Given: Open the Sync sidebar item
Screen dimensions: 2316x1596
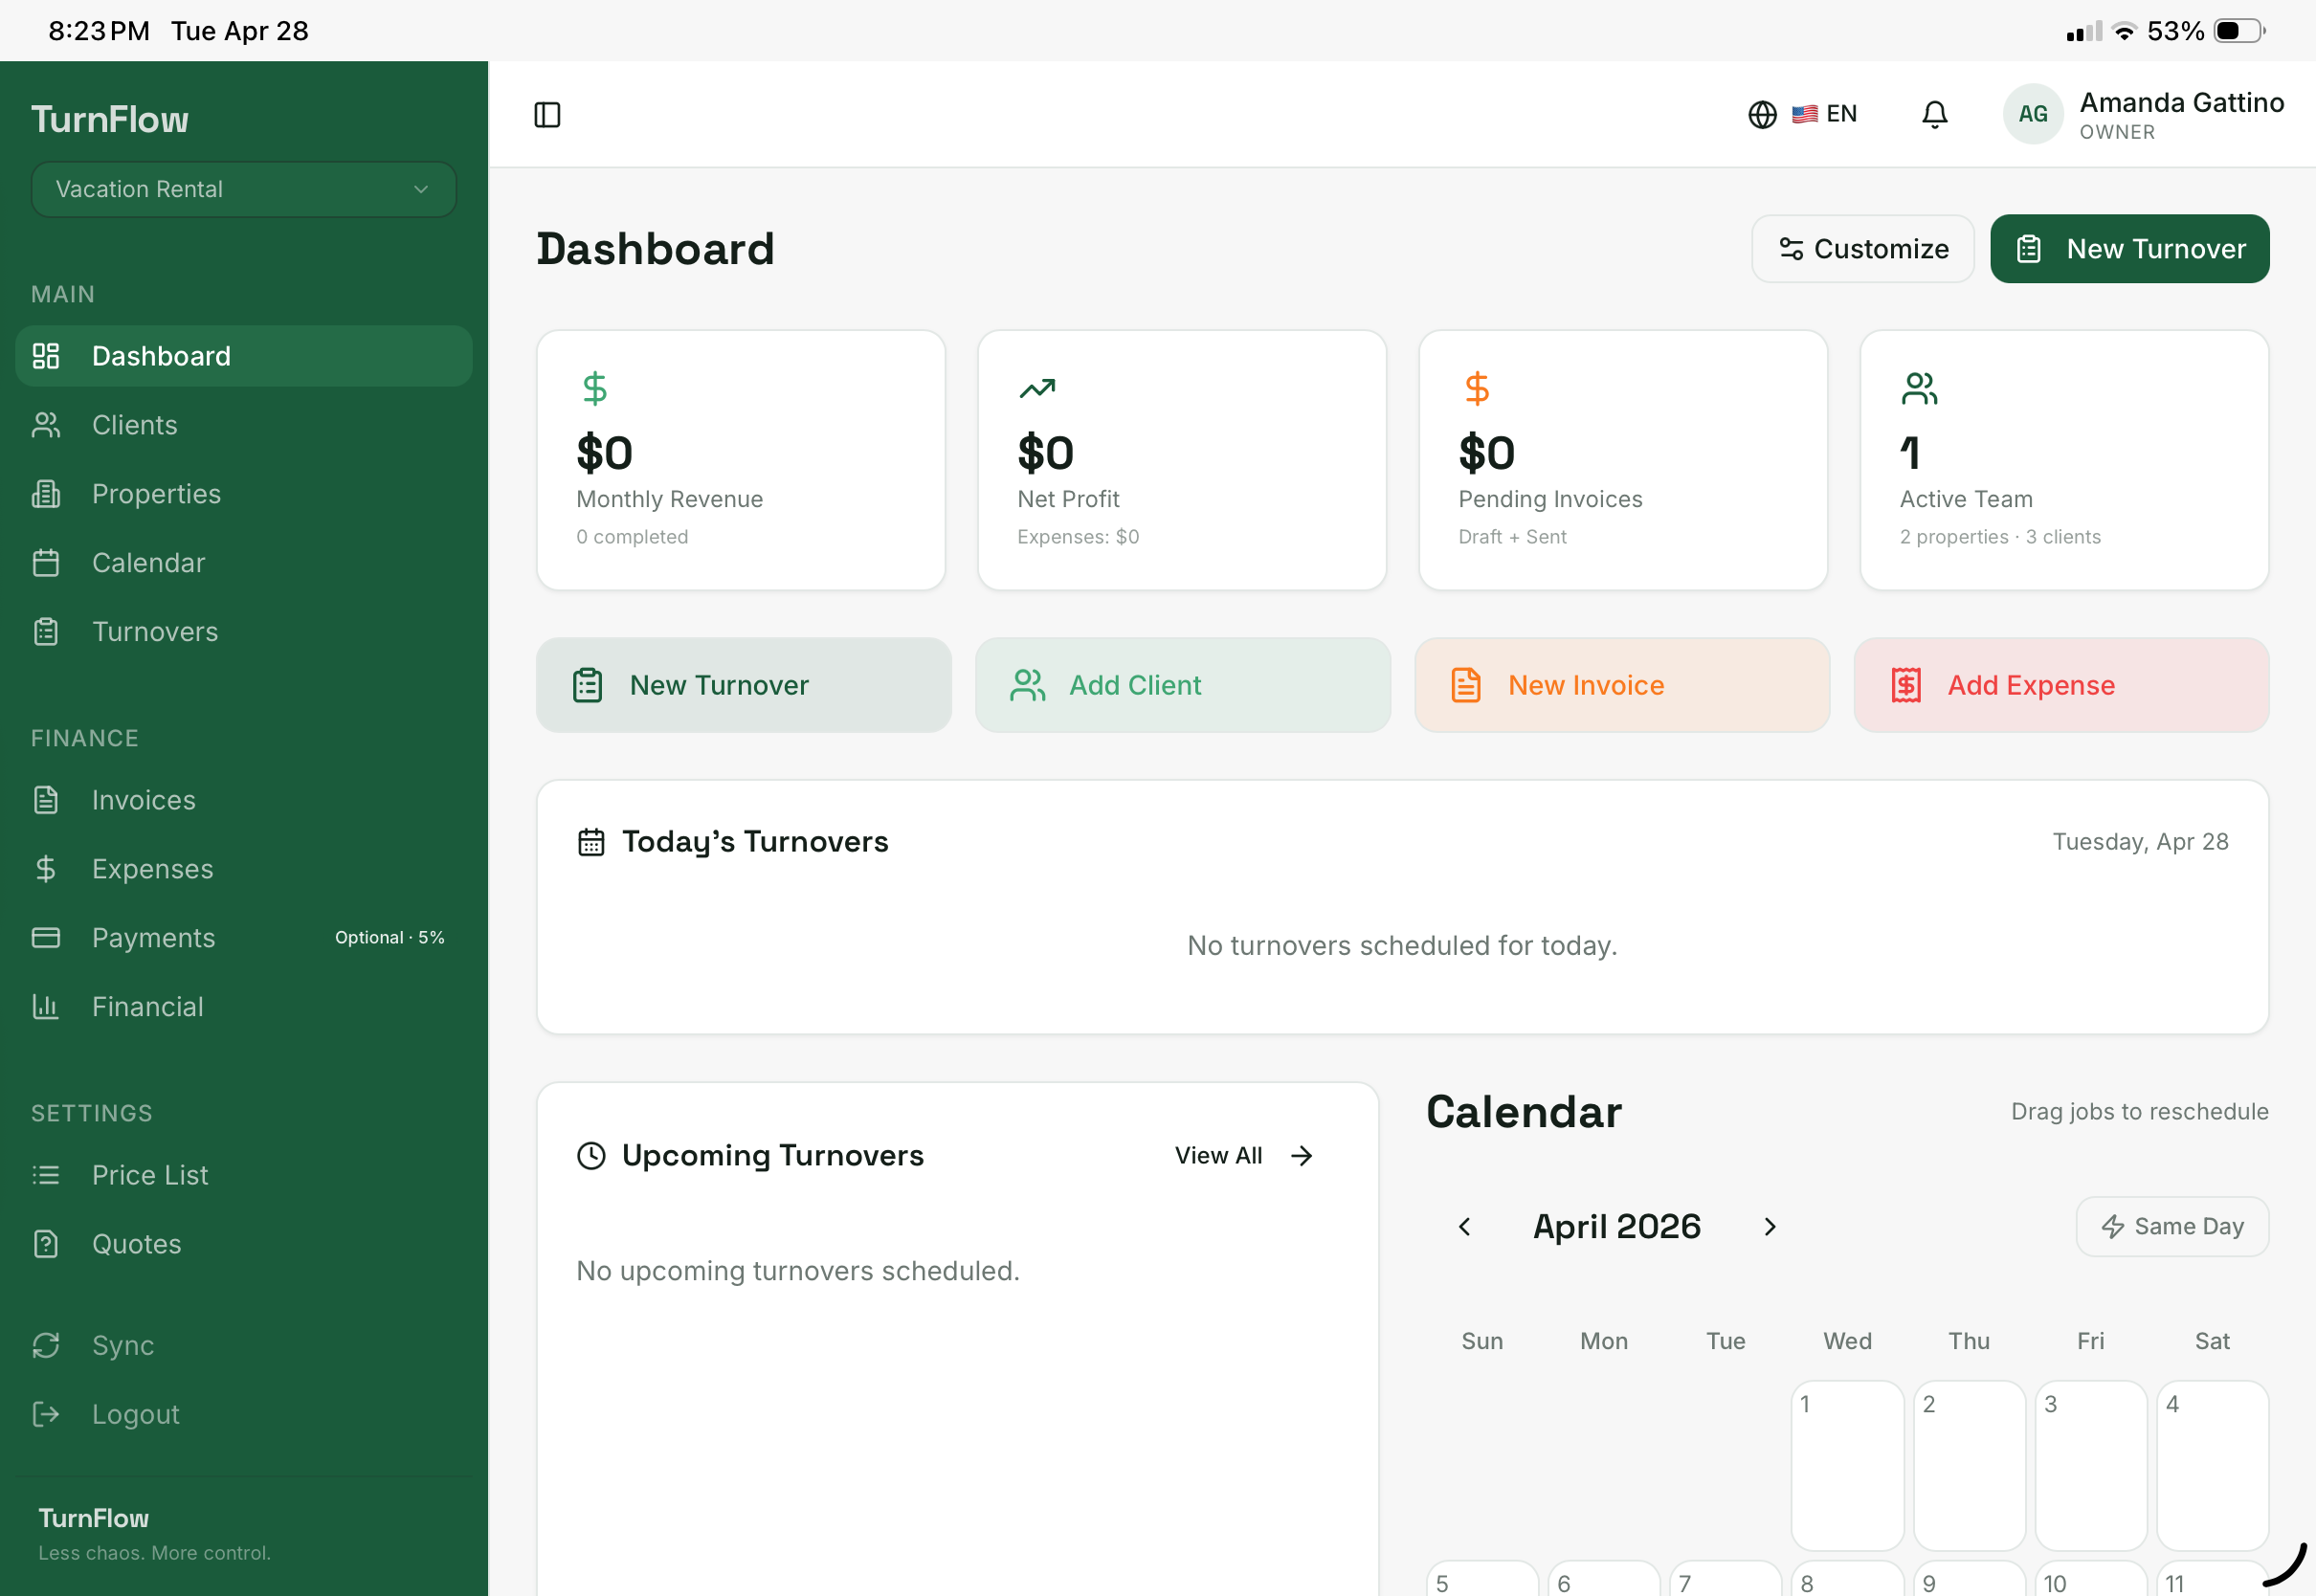Looking at the screenshot, I should tap(122, 1345).
